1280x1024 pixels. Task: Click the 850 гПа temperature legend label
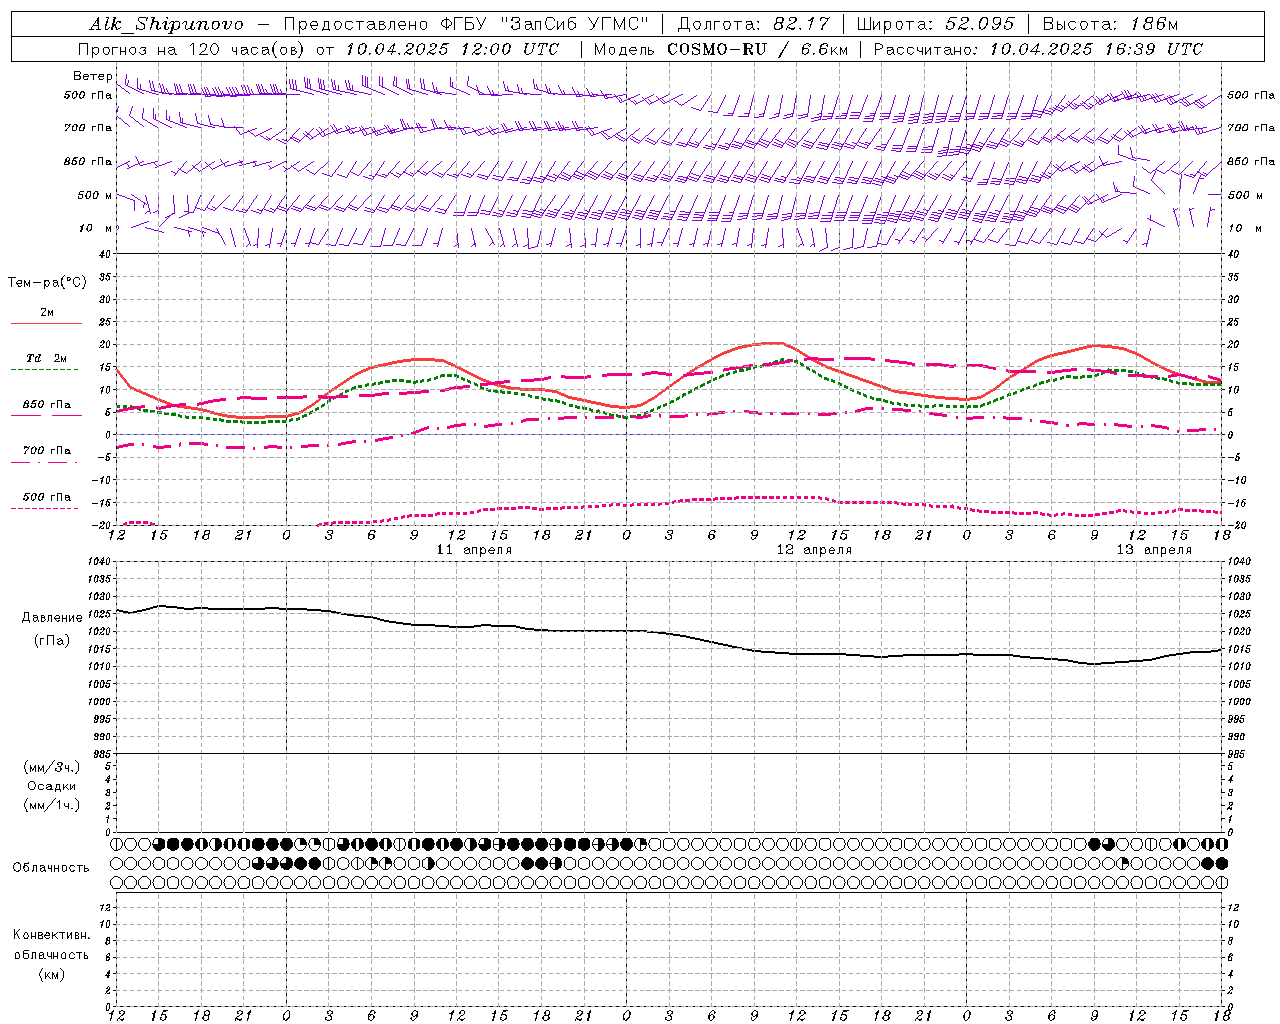point(47,405)
